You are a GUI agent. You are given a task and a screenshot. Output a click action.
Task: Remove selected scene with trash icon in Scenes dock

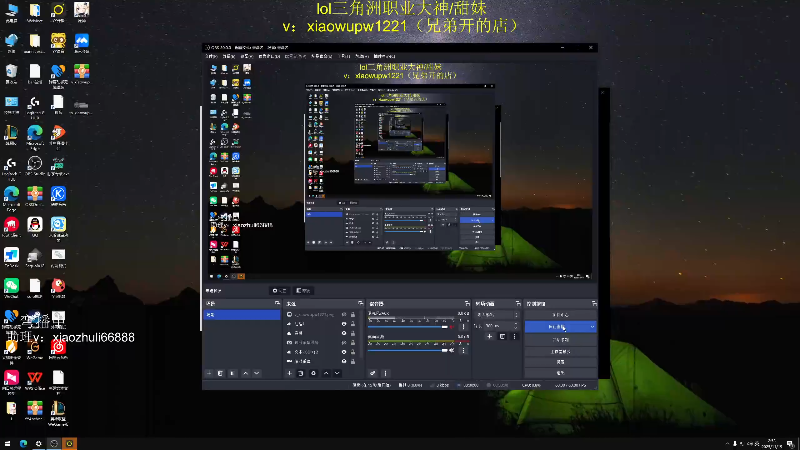pos(220,373)
